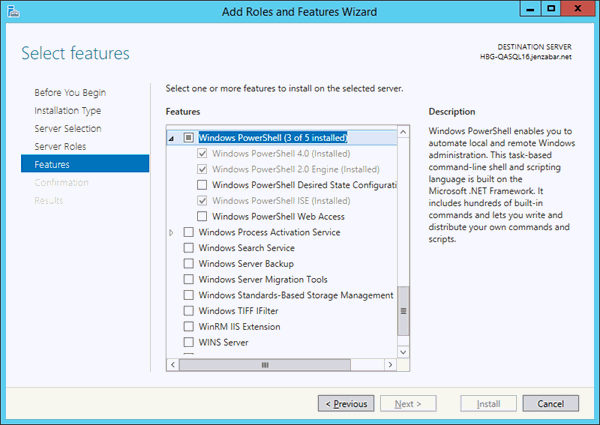Tick the Windows Server Backup checkbox
This screenshot has height=425, width=600.
click(189, 264)
